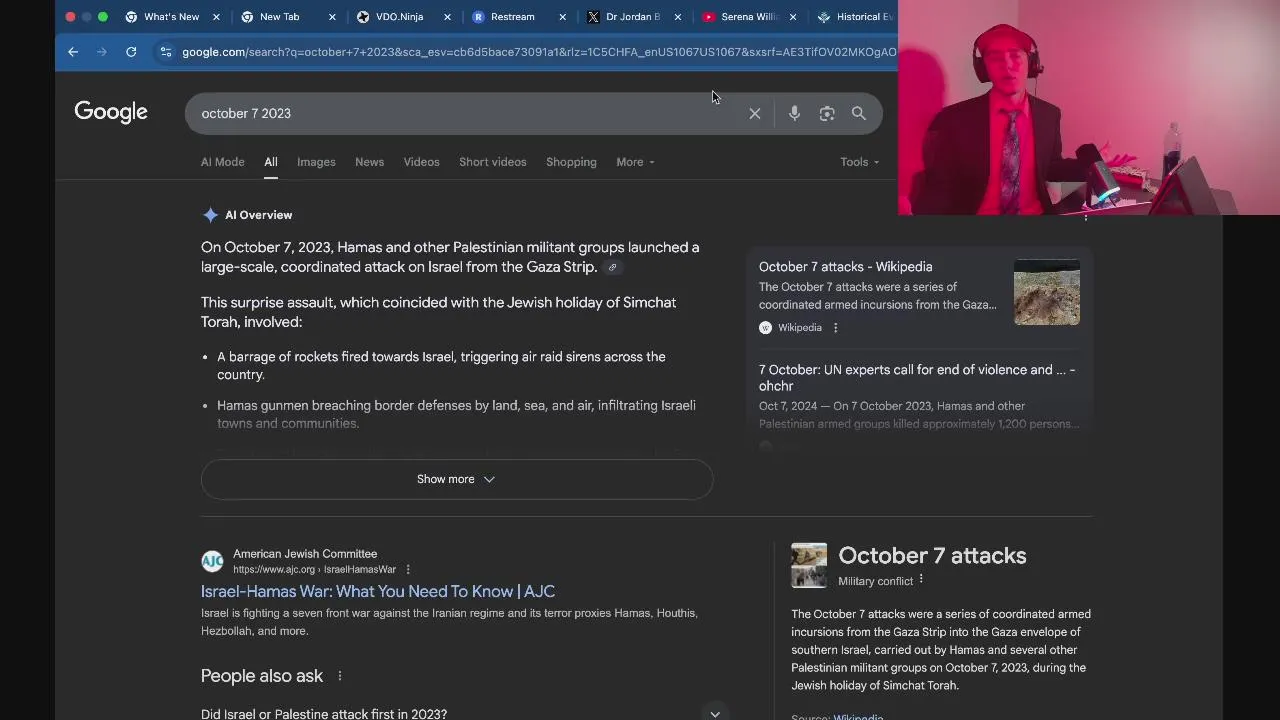The image size is (1280, 720).
Task: Close the New Tab tab
Action: (x=332, y=17)
